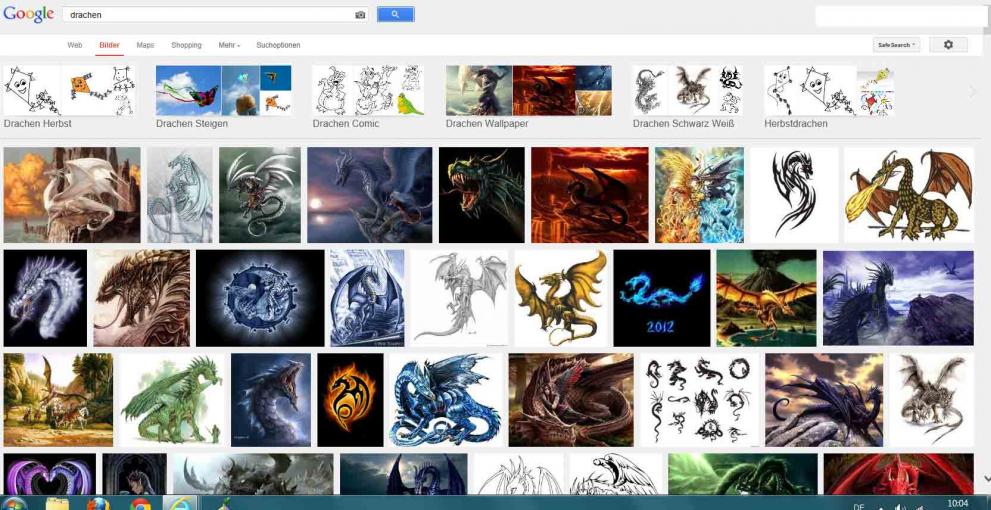Open colorful kite in sky category image
This screenshot has width=991, height=510.
[x=188, y=90]
